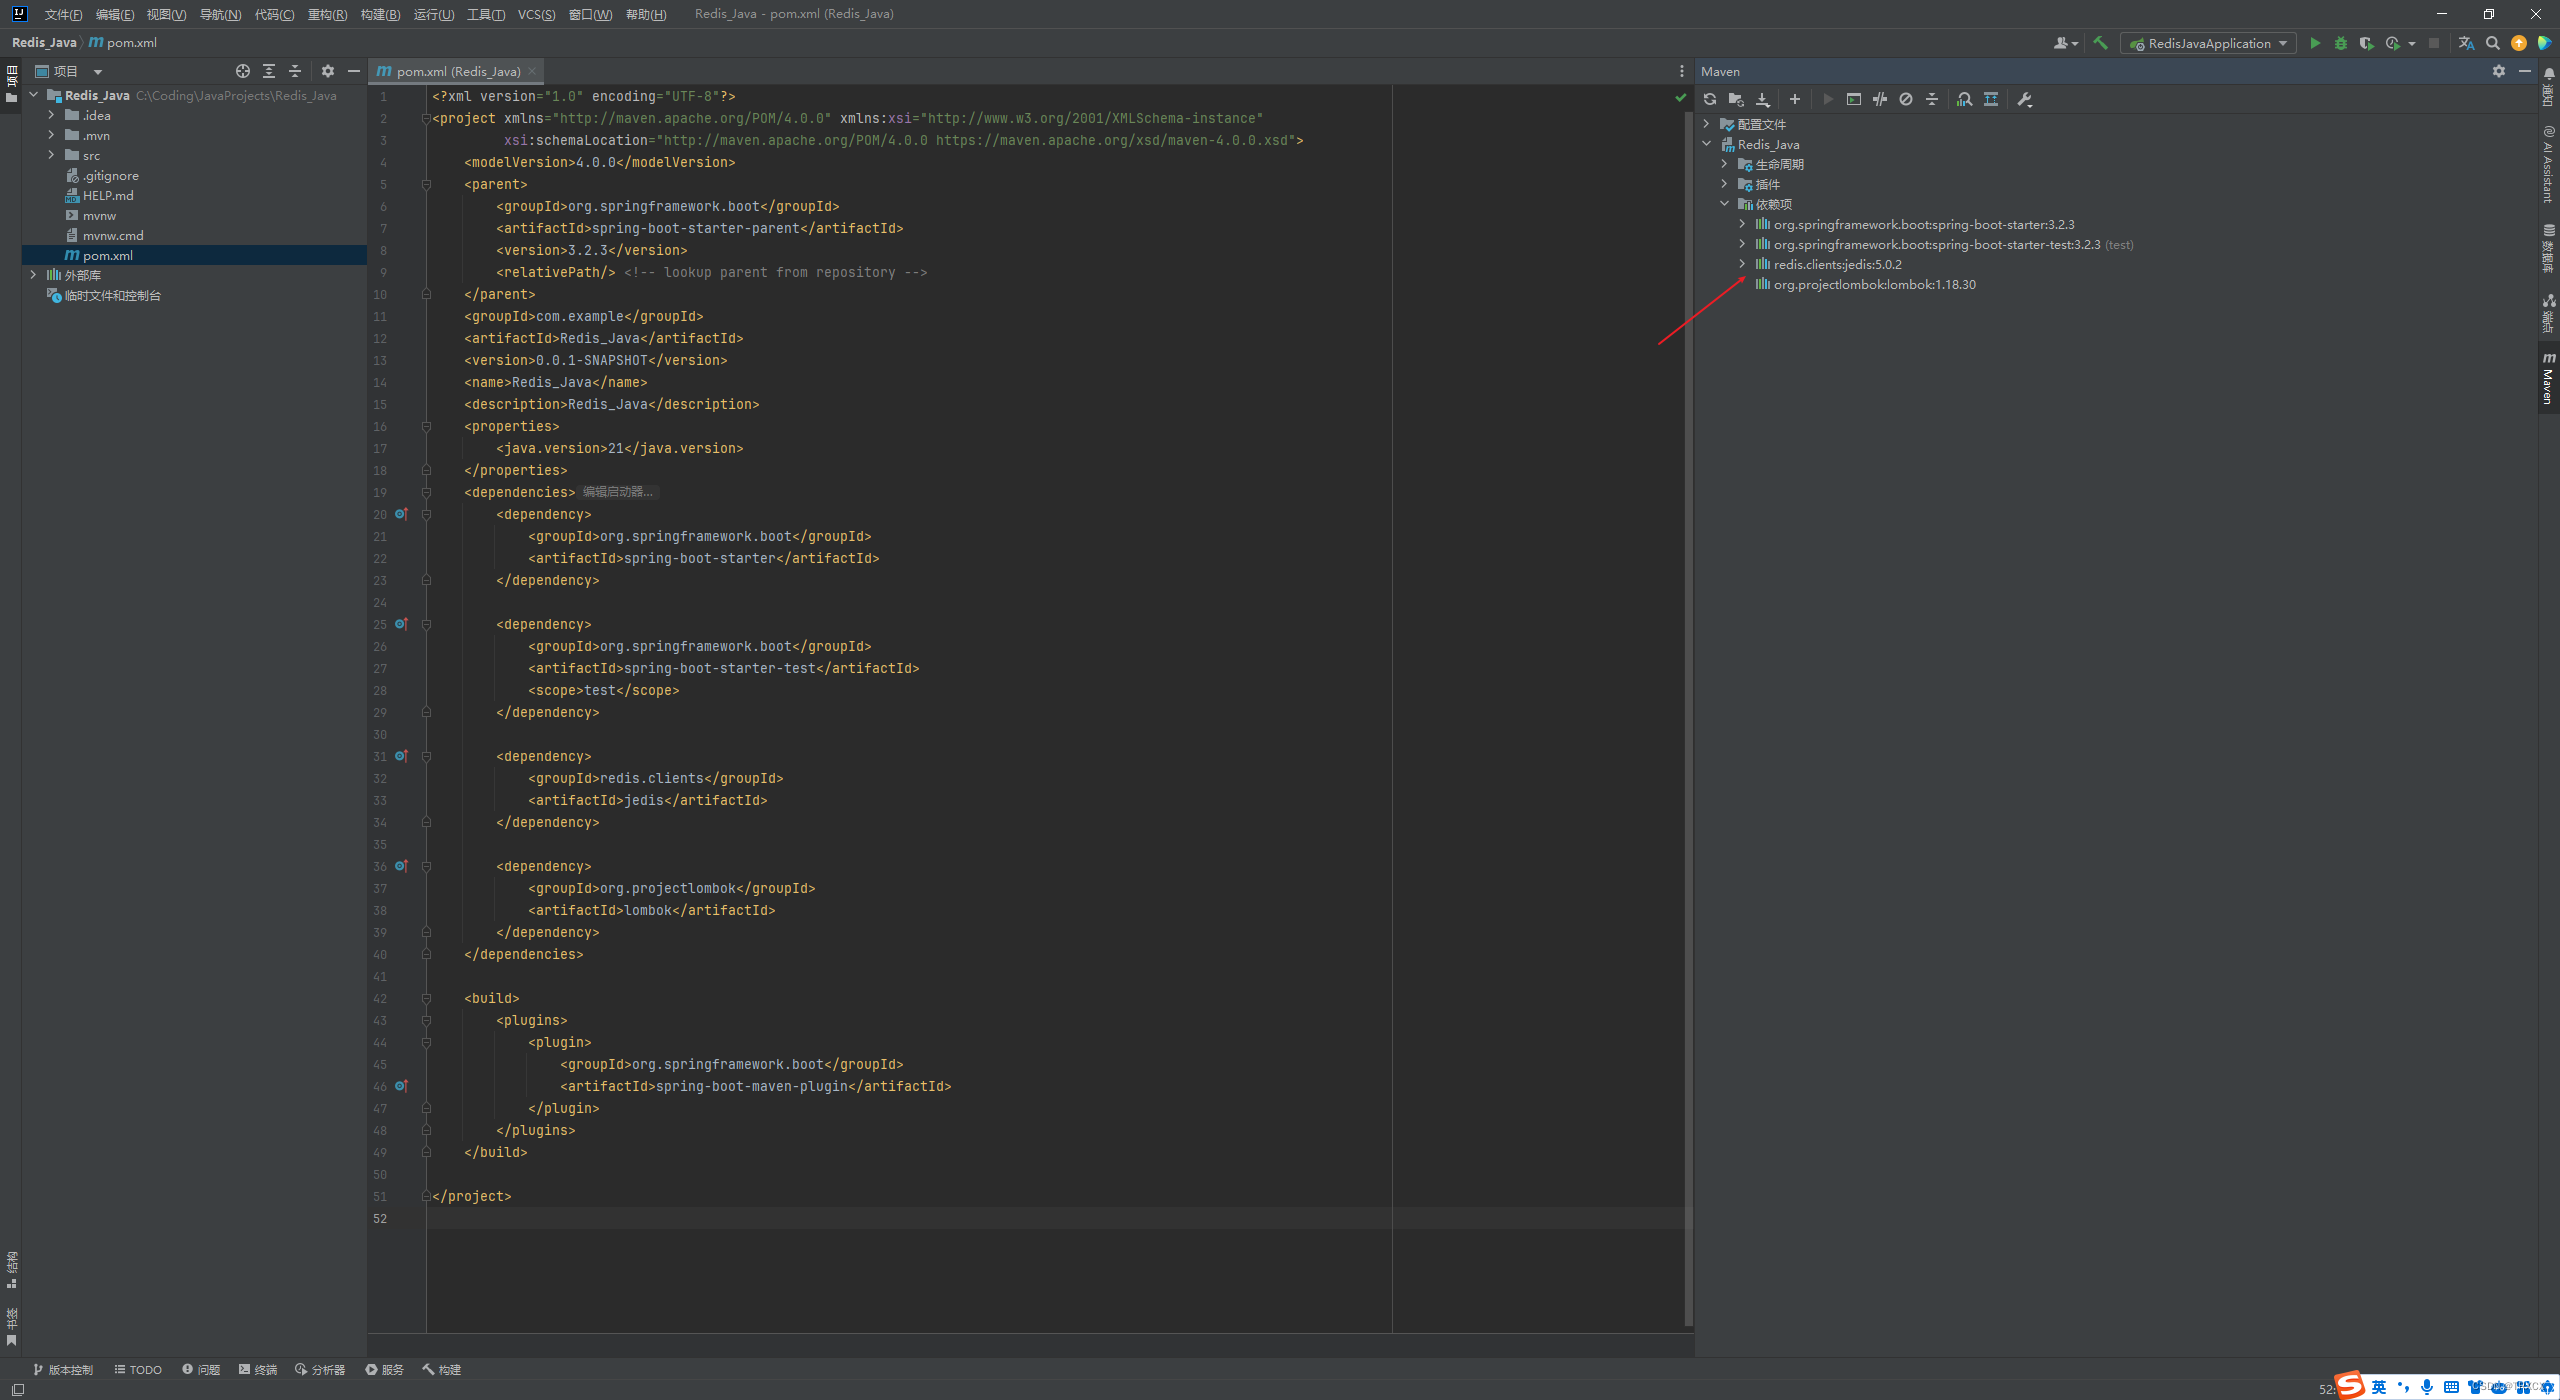Screen dimensions: 2560x1400
Task: Toggle Maven skip tests mode
Action: 1906,99
